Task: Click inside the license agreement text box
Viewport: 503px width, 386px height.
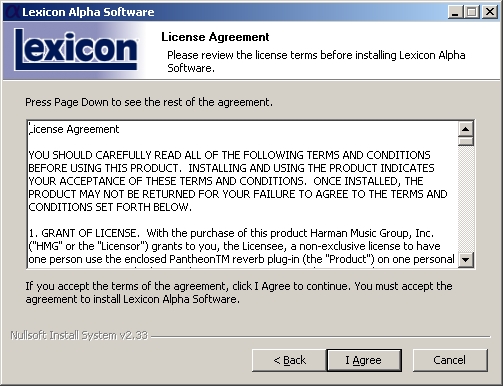Action: click(x=243, y=194)
